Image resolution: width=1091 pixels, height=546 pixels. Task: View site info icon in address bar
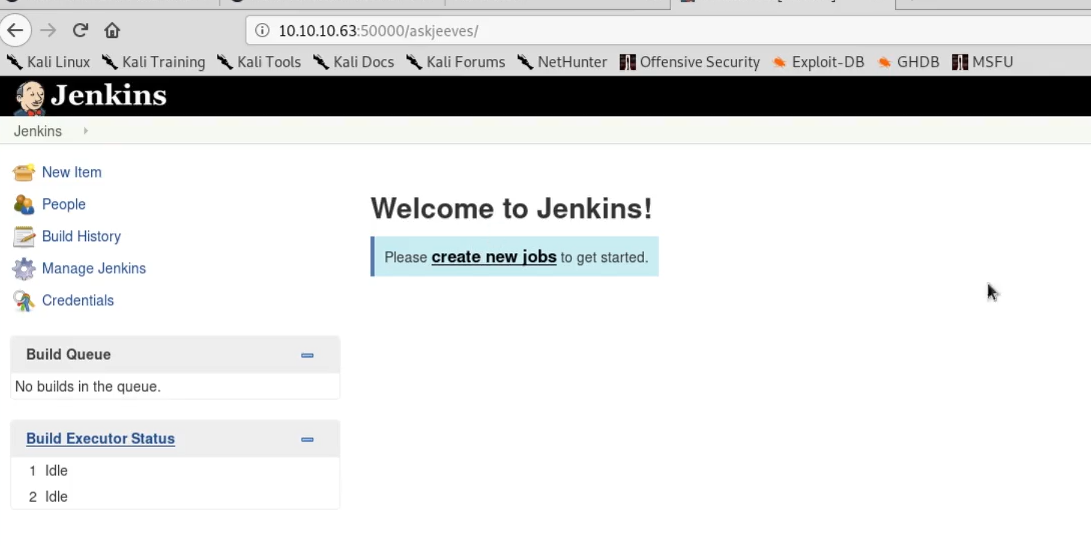(x=262, y=31)
